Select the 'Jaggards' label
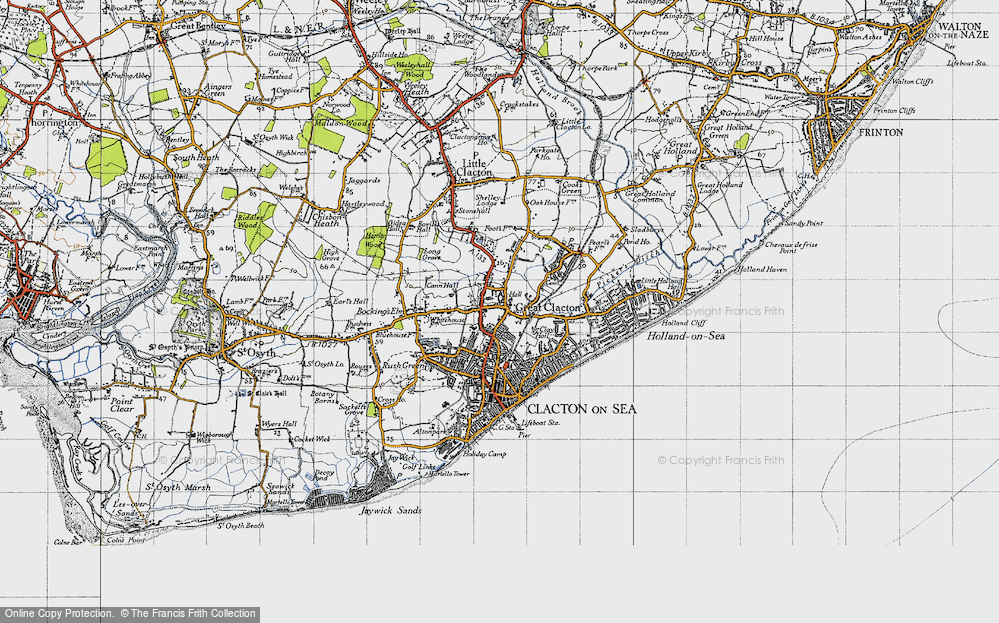999x623 pixels. [x=364, y=181]
